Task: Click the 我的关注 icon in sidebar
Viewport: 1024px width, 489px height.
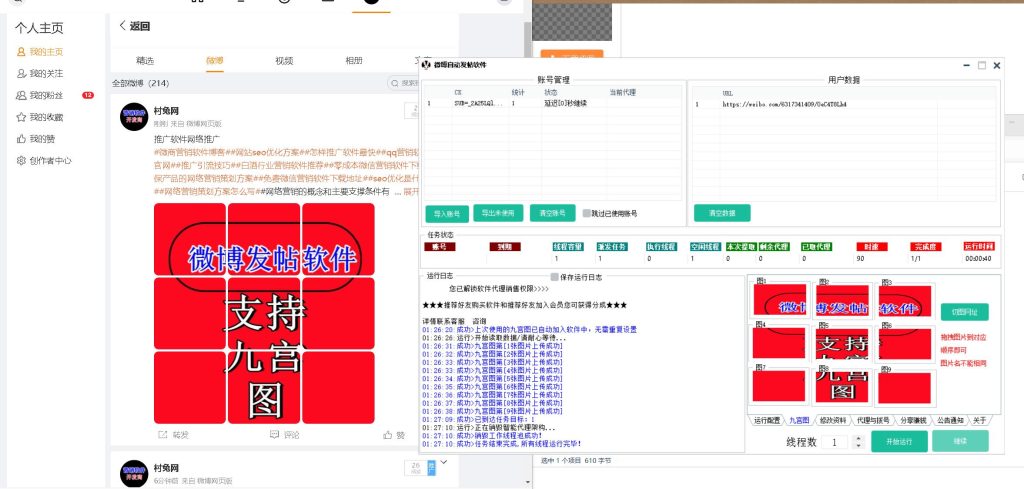Action: [21, 74]
